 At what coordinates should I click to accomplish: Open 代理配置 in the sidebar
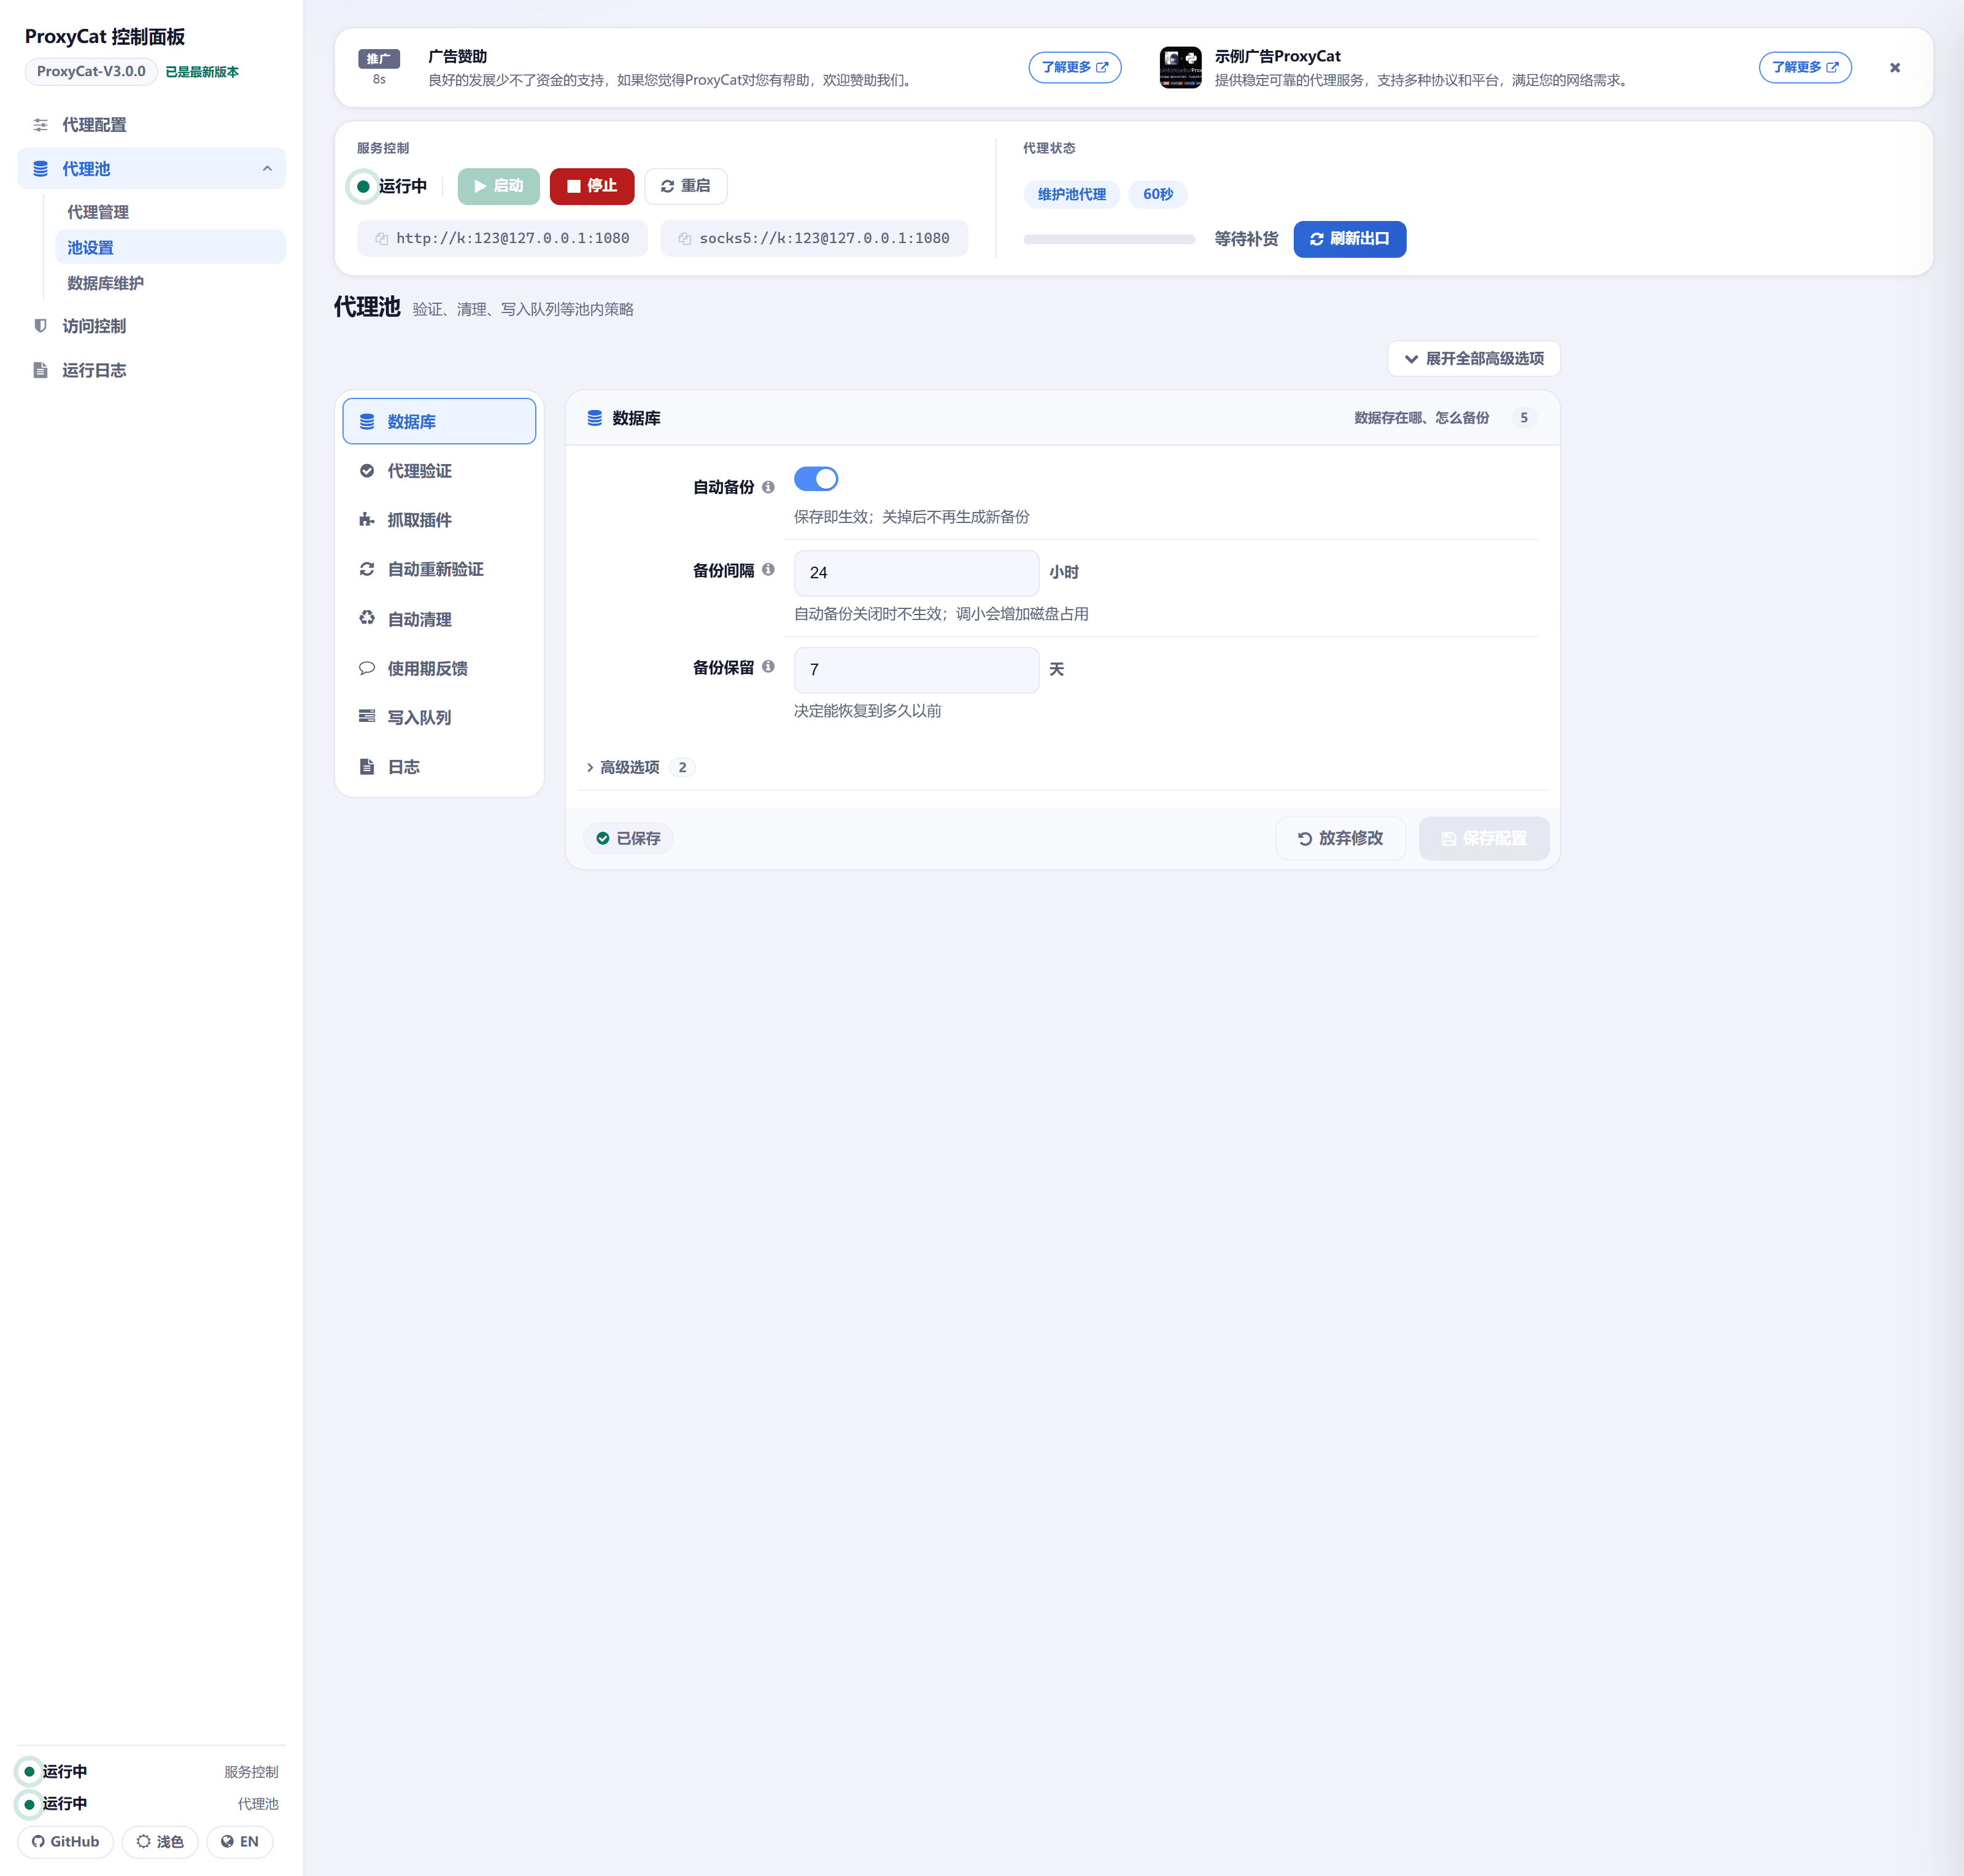(x=151, y=125)
